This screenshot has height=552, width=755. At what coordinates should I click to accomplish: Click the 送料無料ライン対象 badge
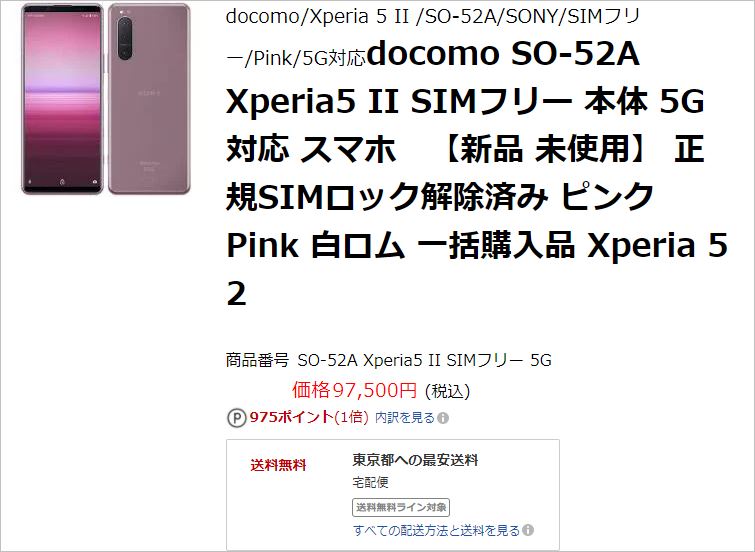click(x=401, y=507)
